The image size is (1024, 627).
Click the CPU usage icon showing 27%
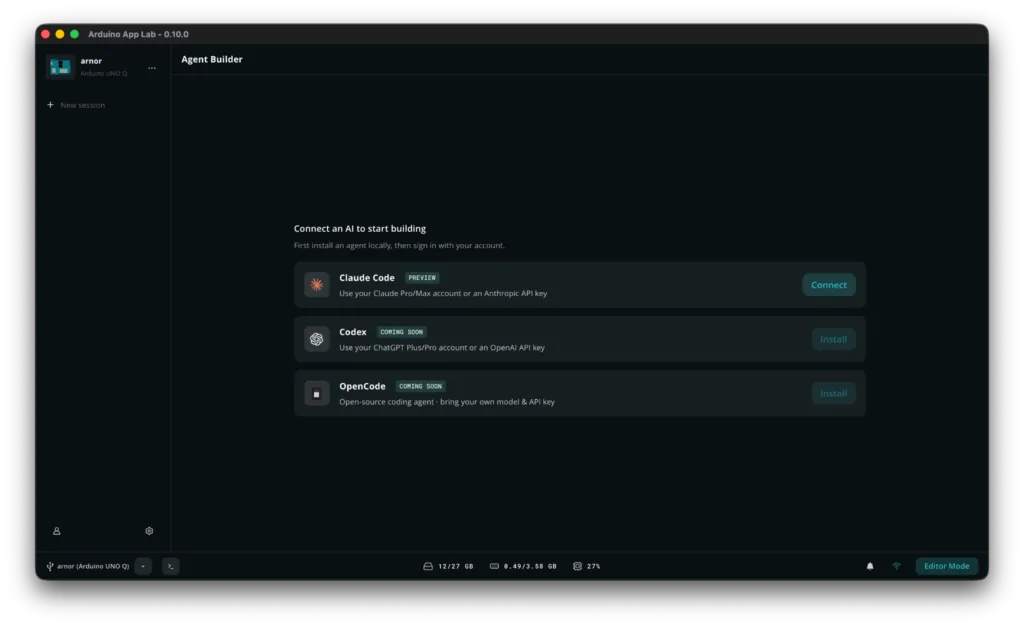pos(577,566)
